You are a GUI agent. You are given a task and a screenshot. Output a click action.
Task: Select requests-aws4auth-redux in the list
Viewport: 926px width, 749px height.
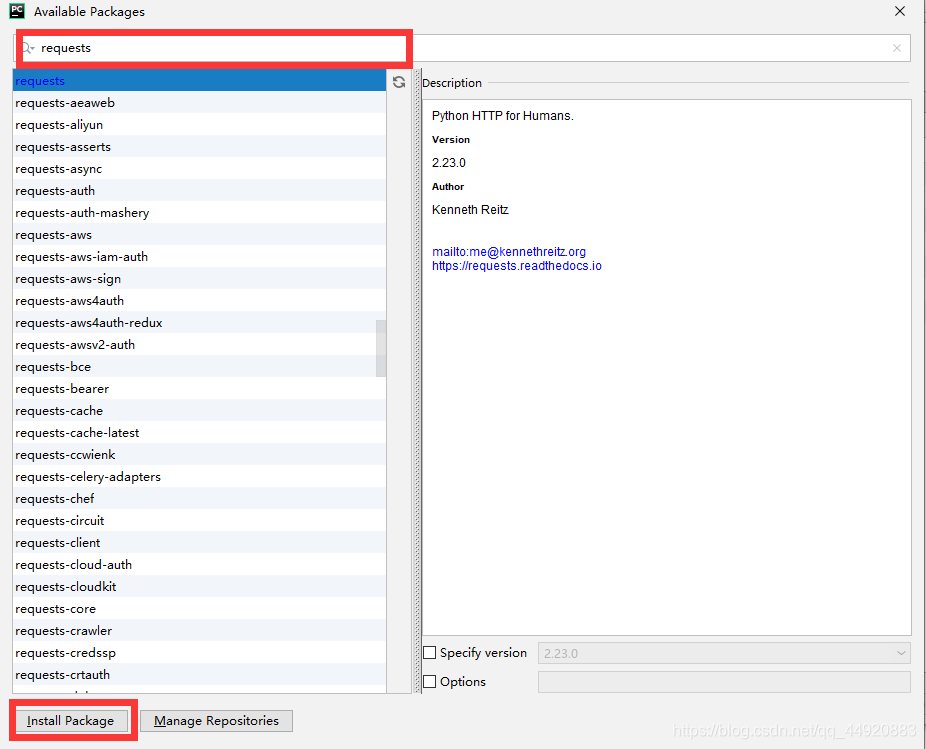tap(199, 323)
